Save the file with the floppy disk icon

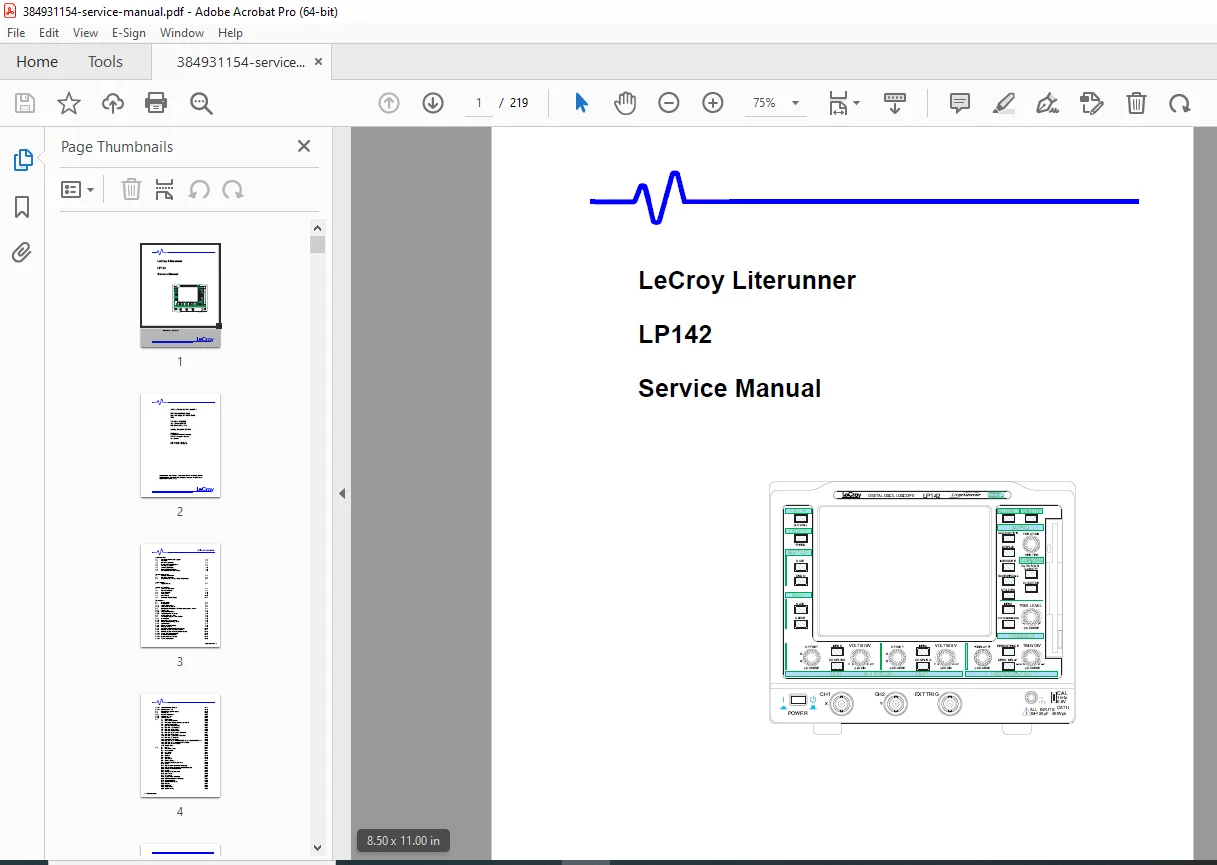pyautogui.click(x=25, y=103)
